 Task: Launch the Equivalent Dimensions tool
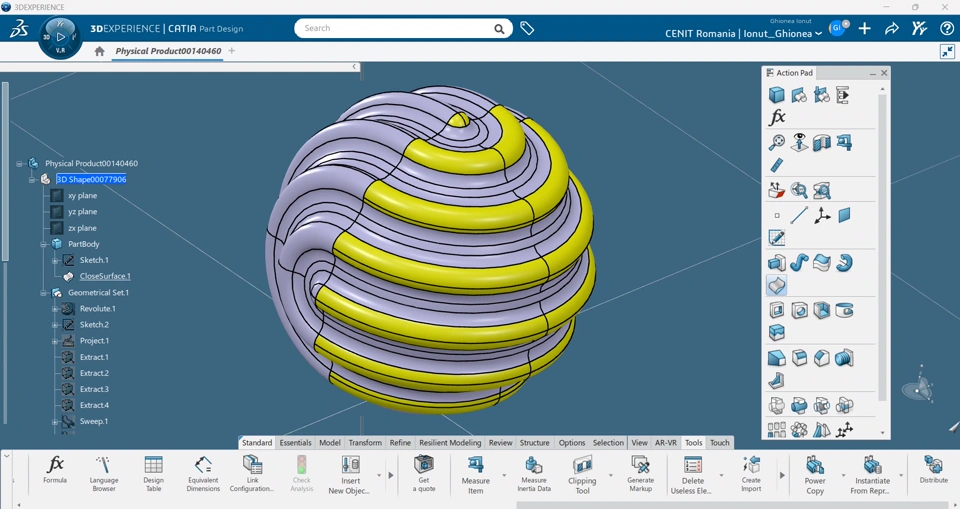pos(203,473)
